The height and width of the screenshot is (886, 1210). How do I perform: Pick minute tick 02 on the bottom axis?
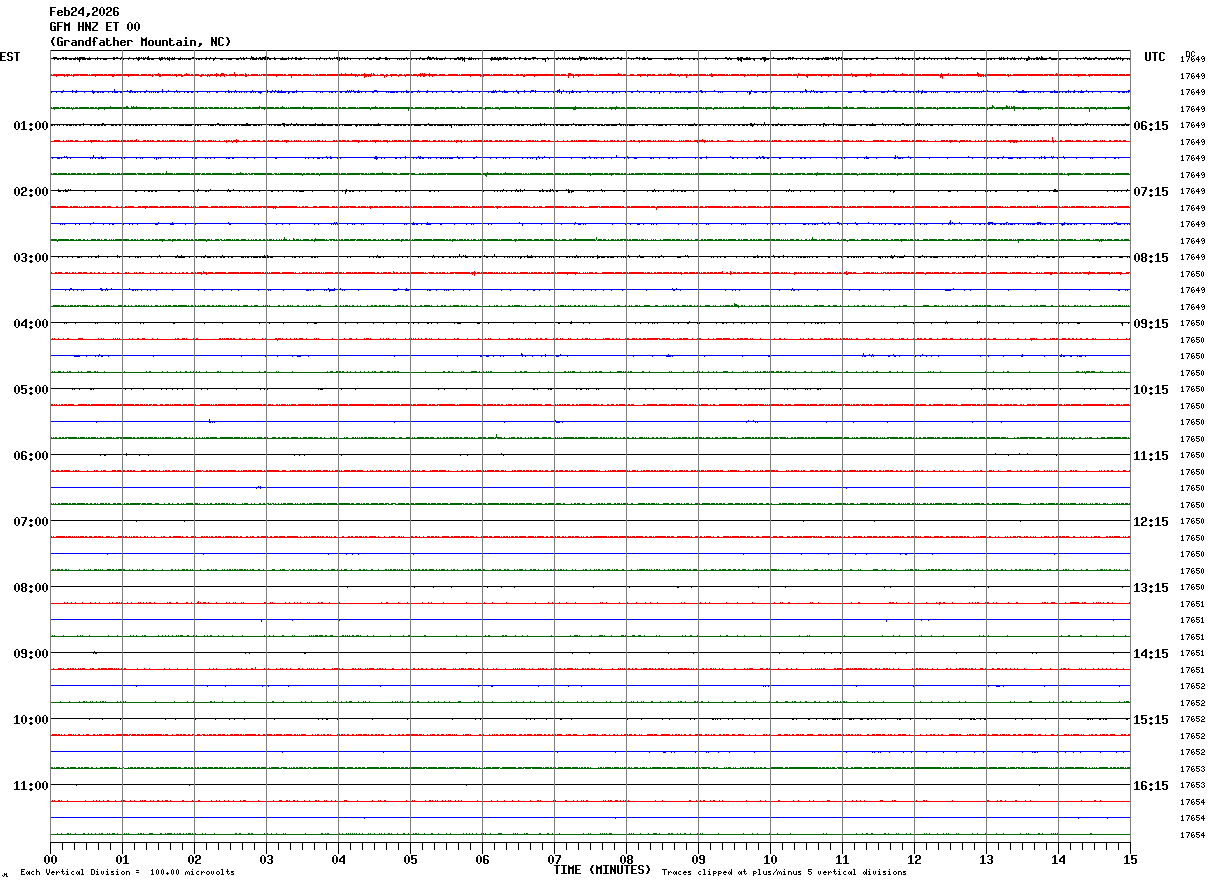(194, 859)
